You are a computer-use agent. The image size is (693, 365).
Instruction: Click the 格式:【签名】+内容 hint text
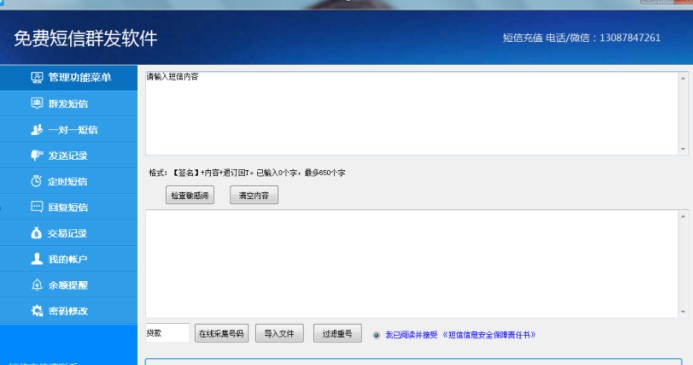247,173
